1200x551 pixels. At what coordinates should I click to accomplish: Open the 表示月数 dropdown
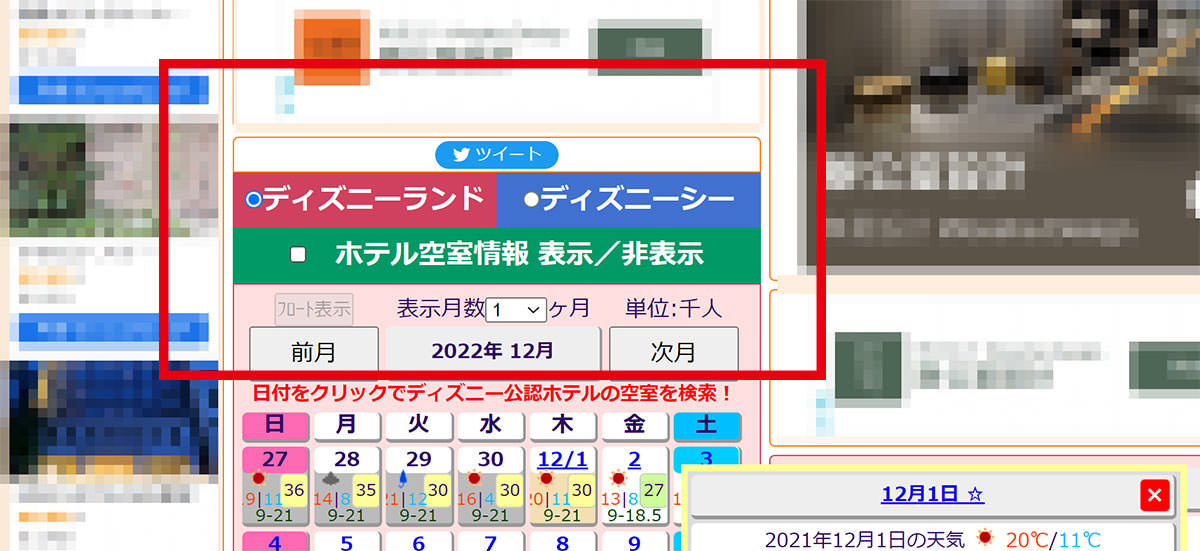coord(516,309)
